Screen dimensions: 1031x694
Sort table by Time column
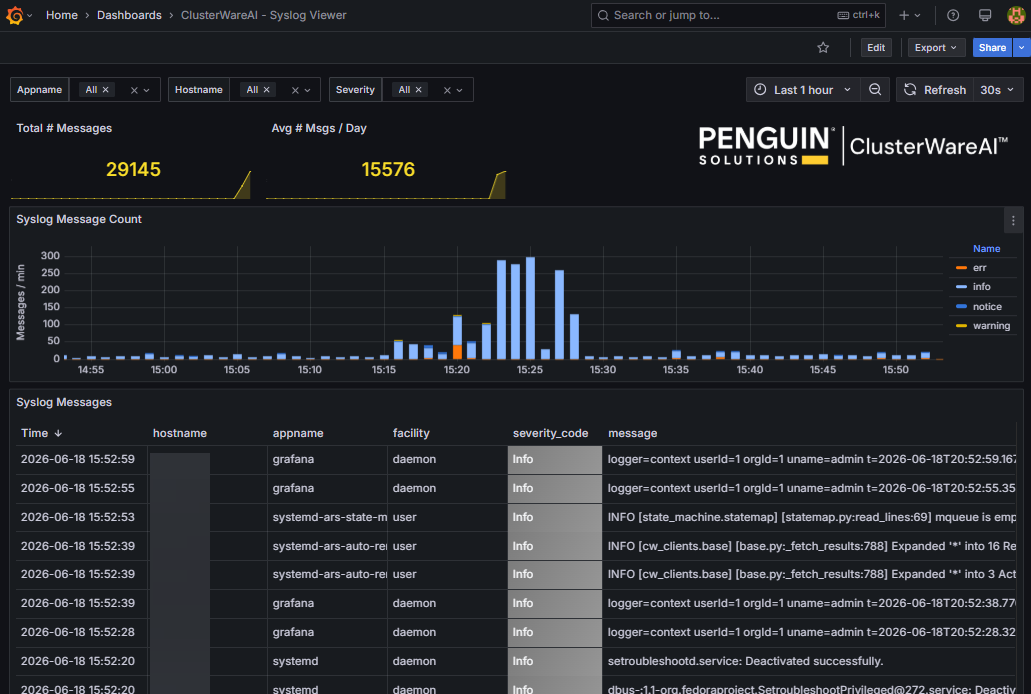click(41, 433)
